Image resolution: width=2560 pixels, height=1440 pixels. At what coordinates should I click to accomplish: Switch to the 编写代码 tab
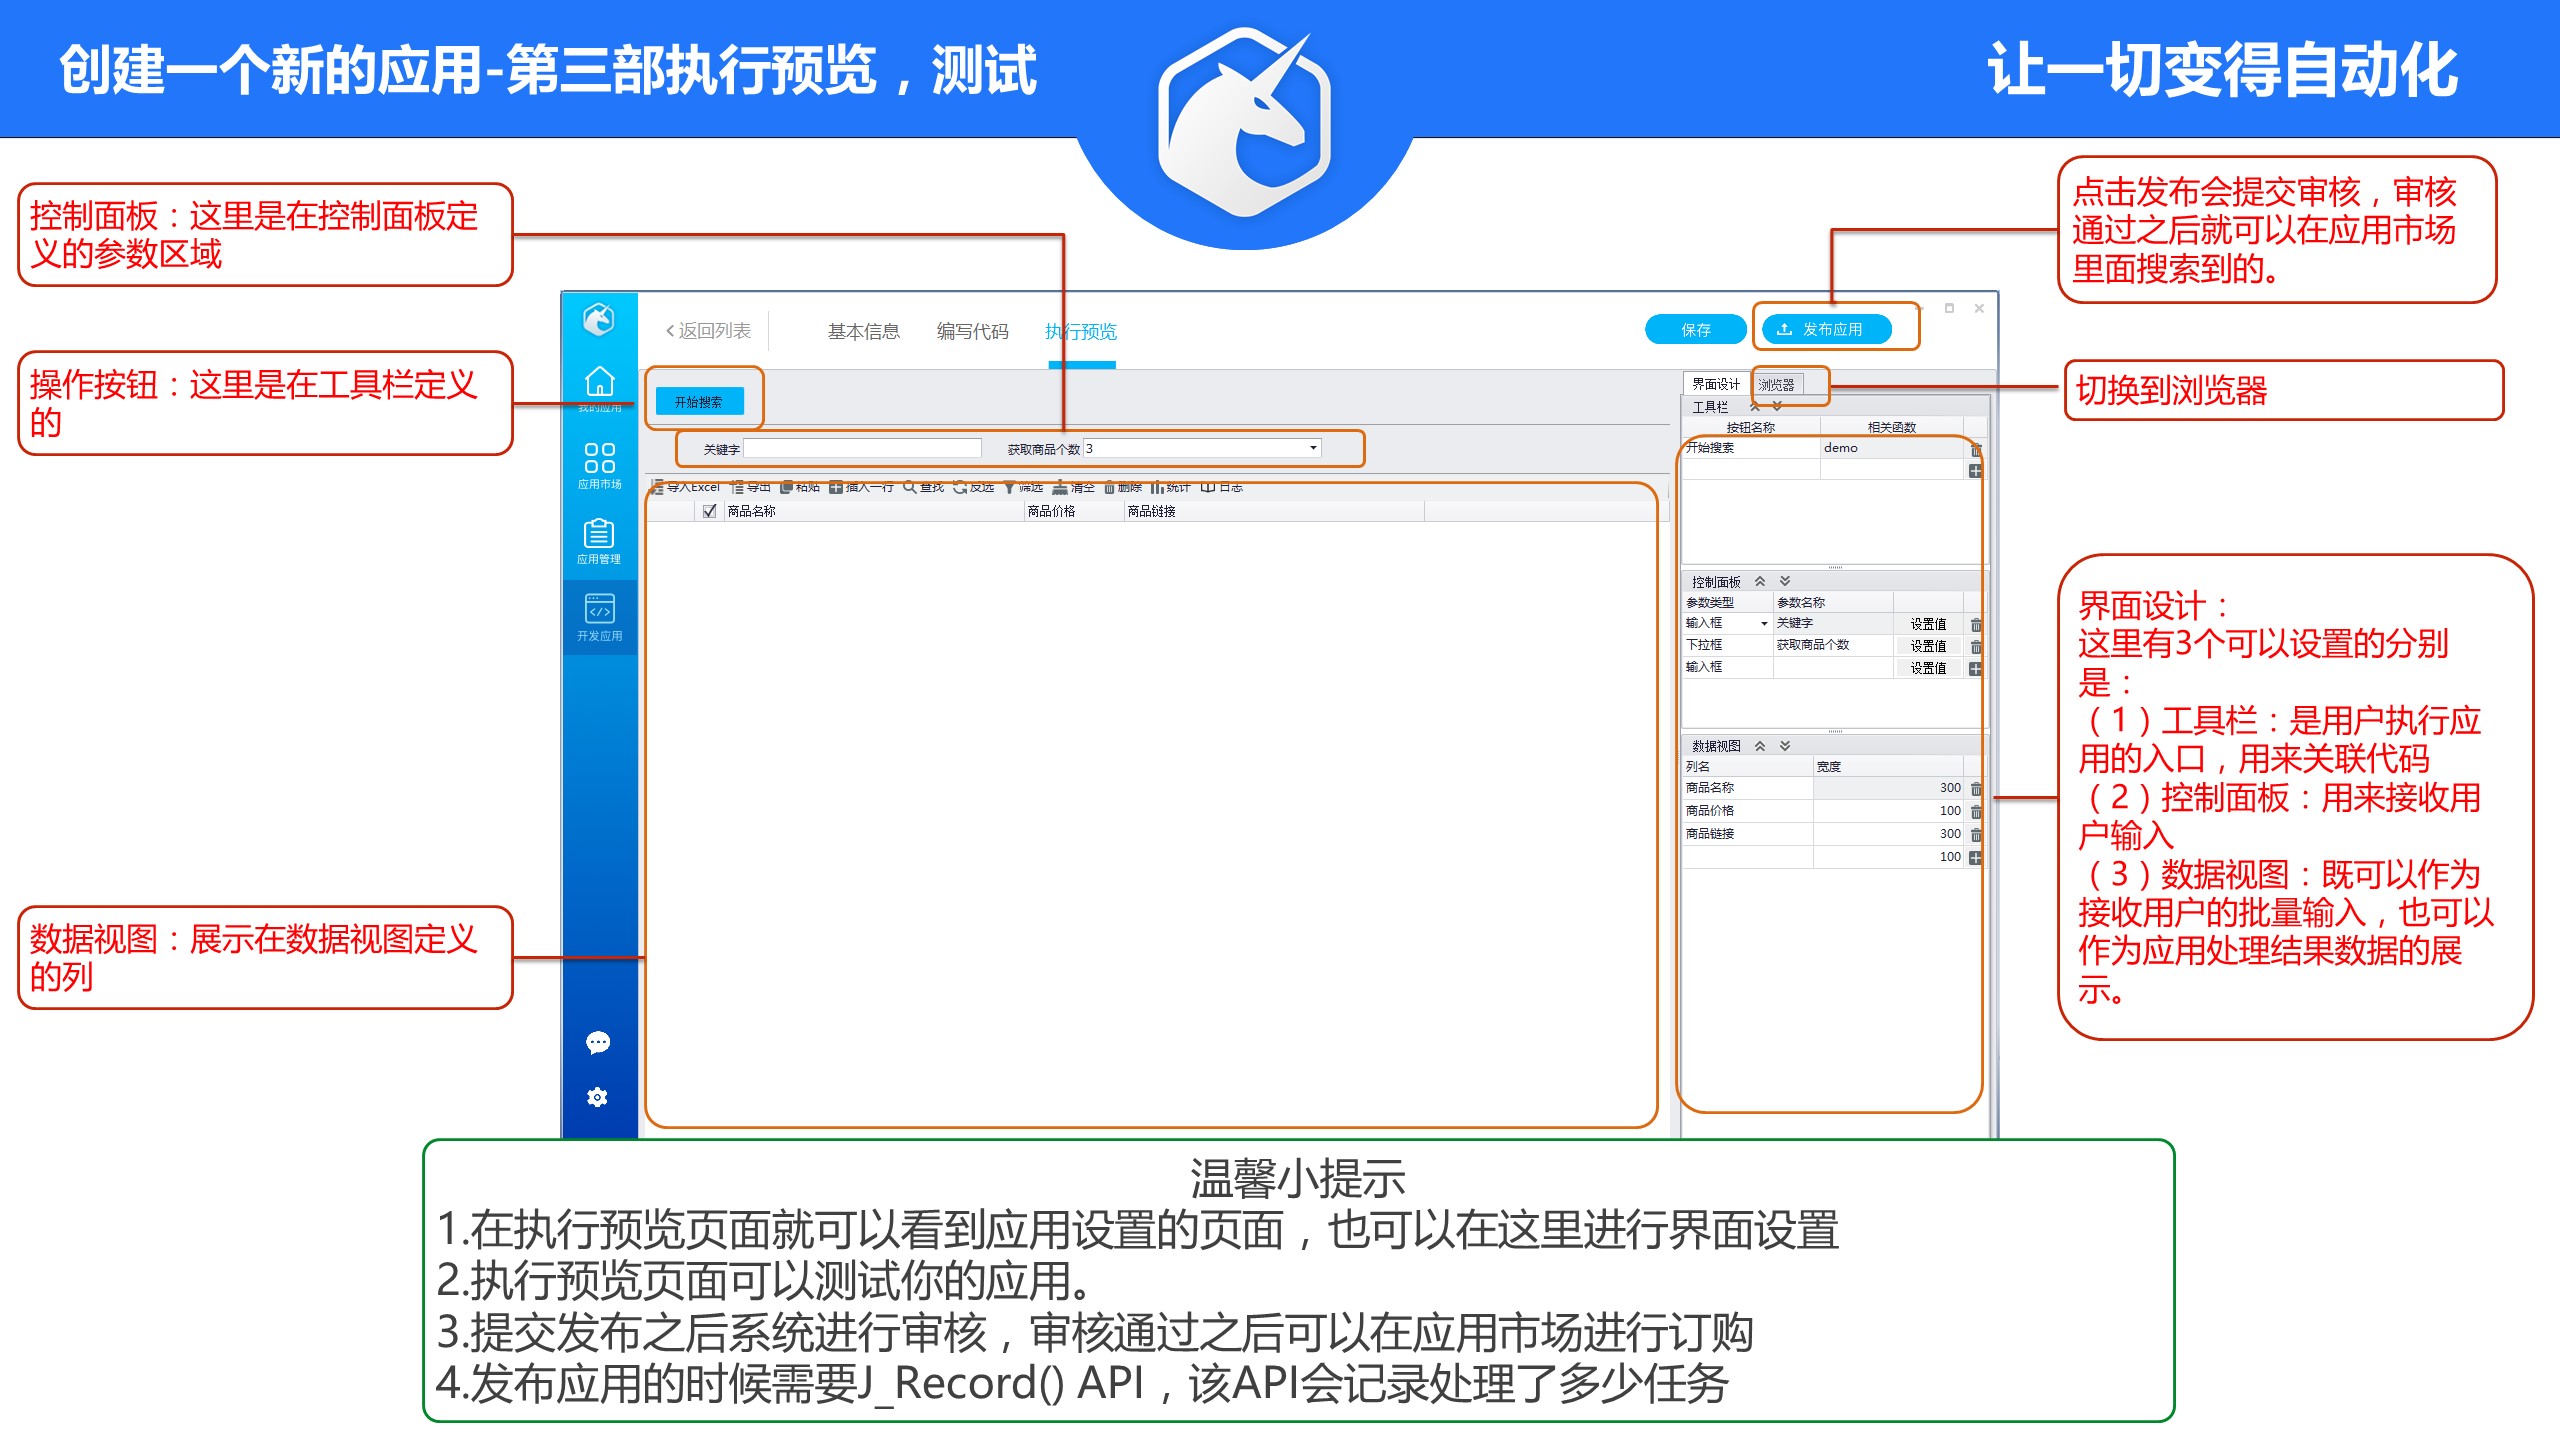tap(972, 331)
